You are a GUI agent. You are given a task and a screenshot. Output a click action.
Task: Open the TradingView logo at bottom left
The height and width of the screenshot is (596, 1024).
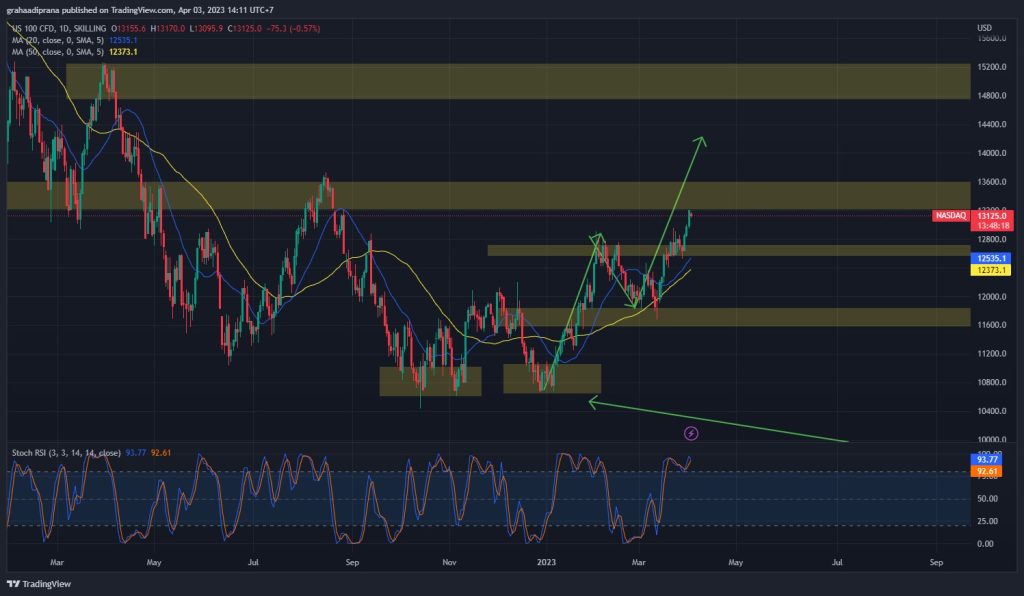point(39,584)
